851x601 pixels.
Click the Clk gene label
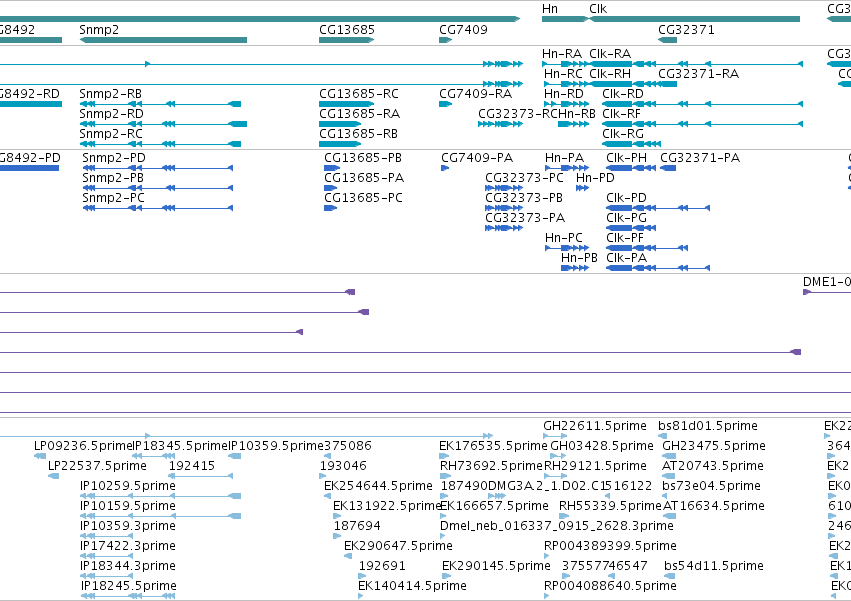598,9
